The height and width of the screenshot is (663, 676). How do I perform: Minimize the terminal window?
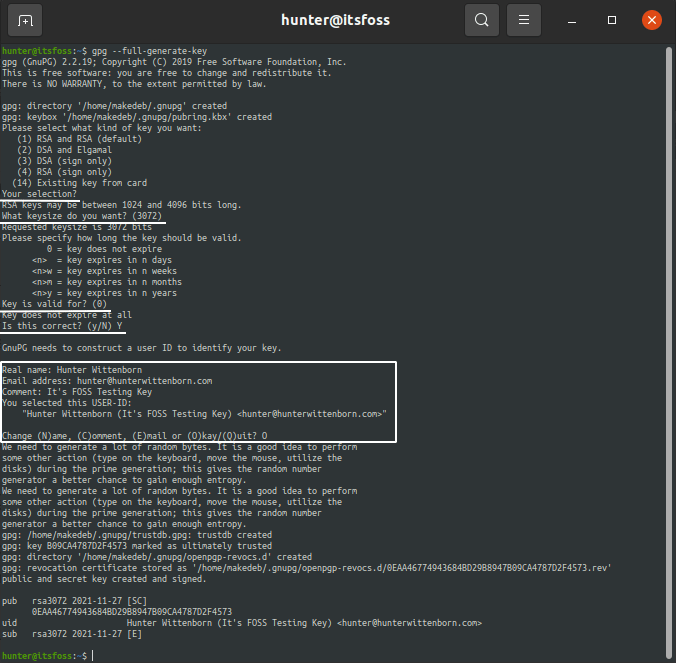coord(572,20)
